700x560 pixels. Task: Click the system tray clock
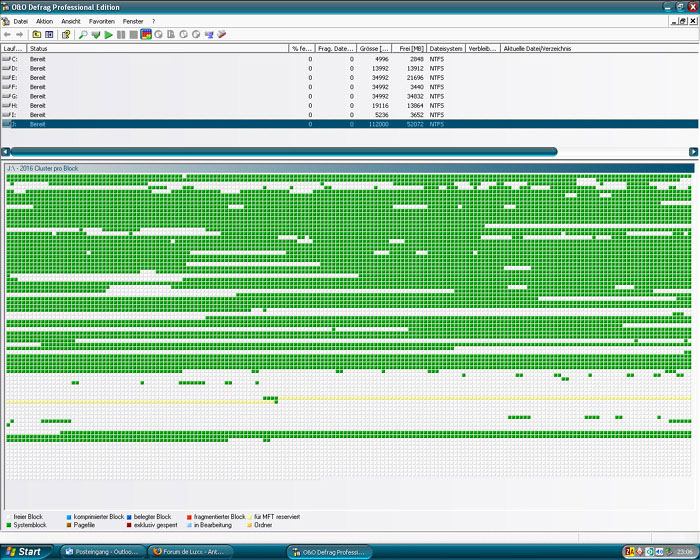tap(685, 552)
